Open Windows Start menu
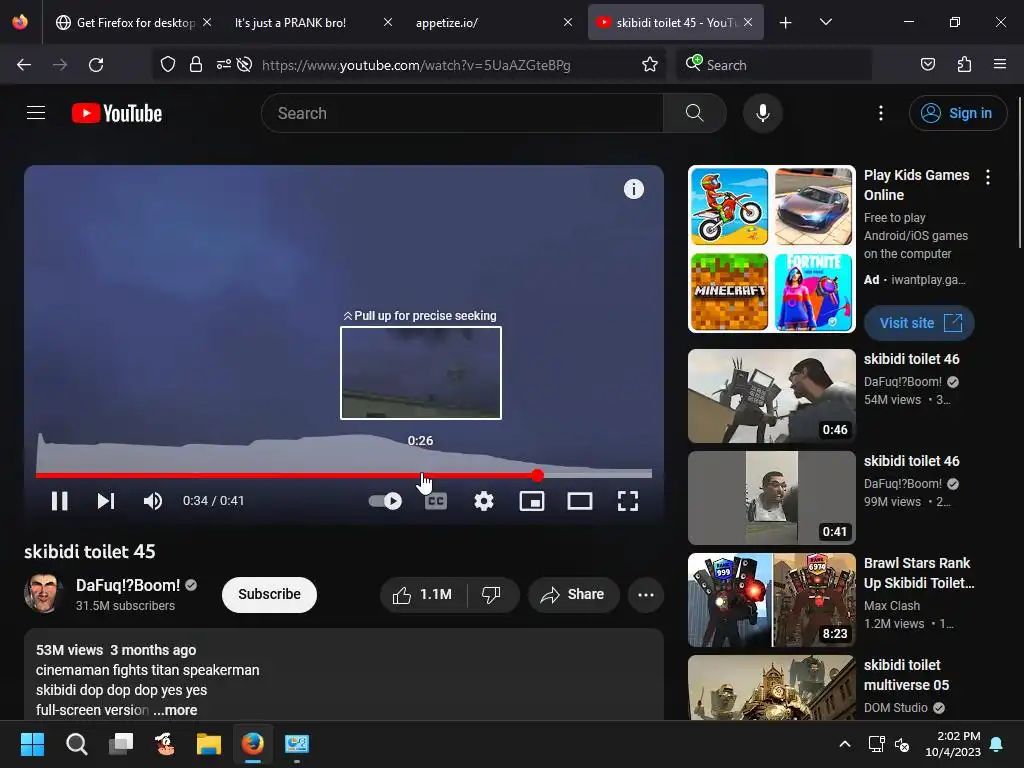The width and height of the screenshot is (1024, 768). pyautogui.click(x=32, y=744)
